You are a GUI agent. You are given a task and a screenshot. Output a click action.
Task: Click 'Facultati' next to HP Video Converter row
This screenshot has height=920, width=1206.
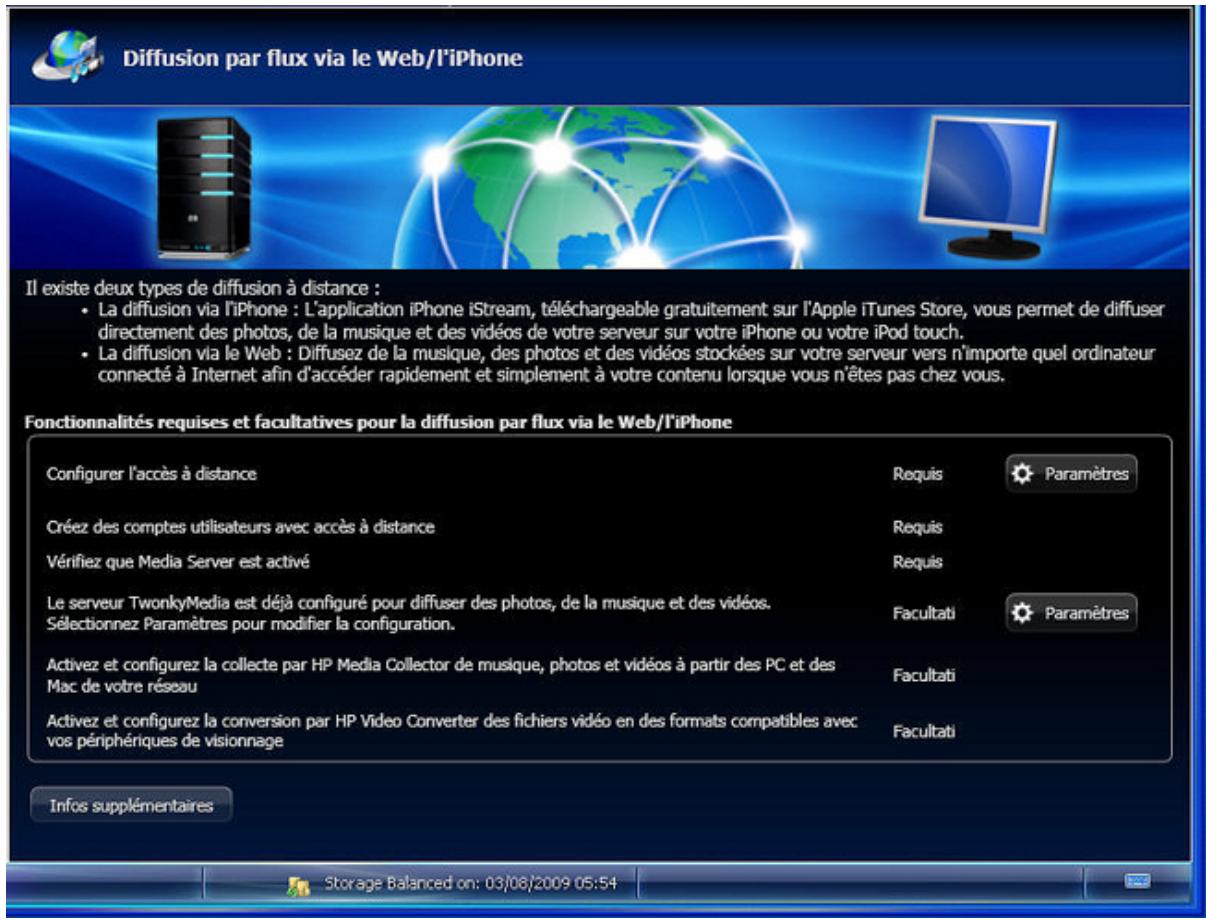pos(924,732)
